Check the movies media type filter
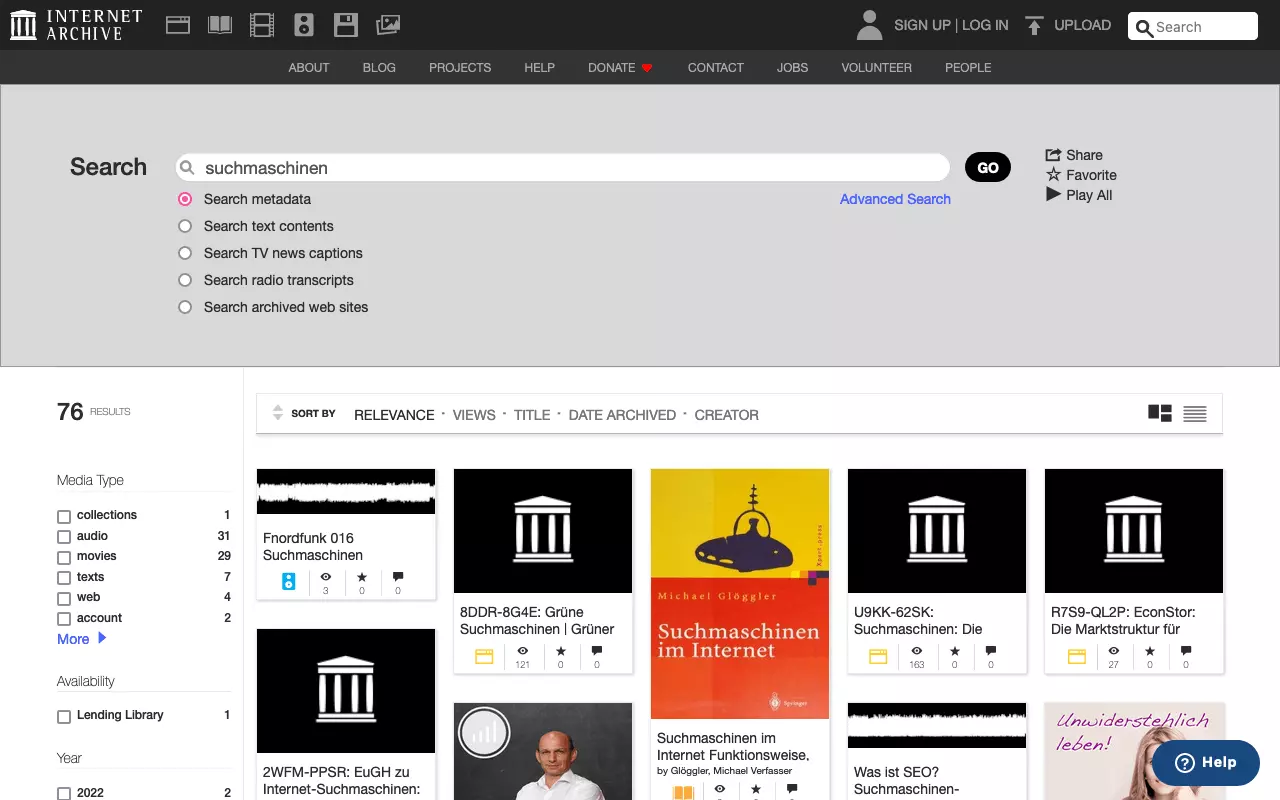This screenshot has width=1280, height=800. [x=64, y=557]
